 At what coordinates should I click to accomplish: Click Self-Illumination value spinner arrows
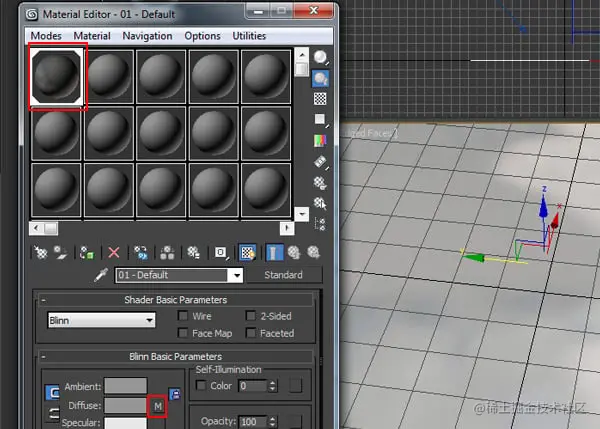point(272,386)
